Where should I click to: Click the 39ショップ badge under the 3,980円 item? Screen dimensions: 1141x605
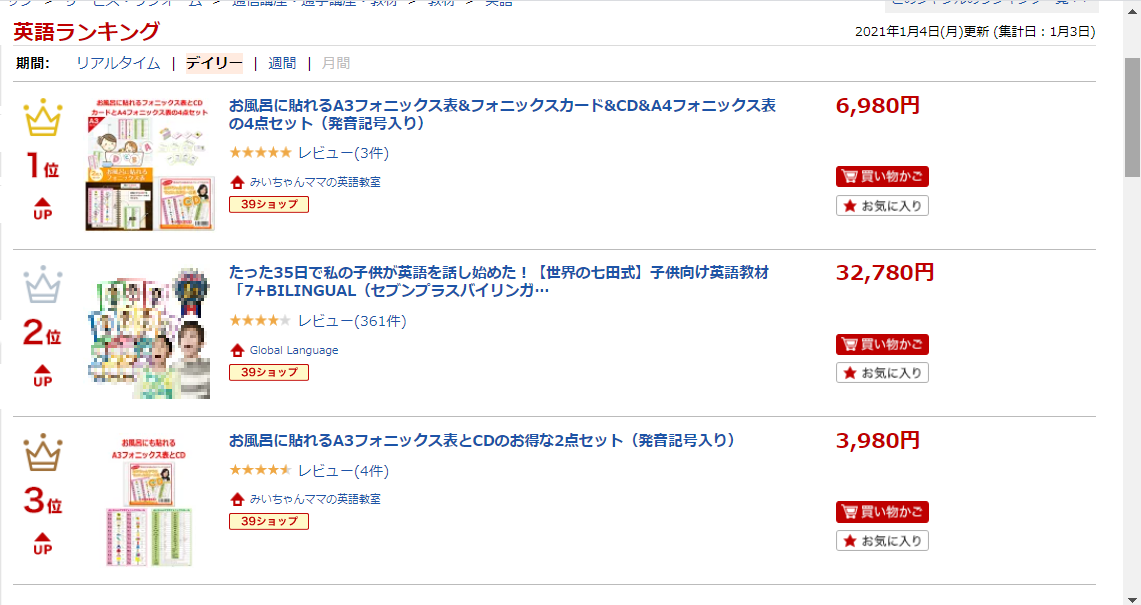pos(269,521)
